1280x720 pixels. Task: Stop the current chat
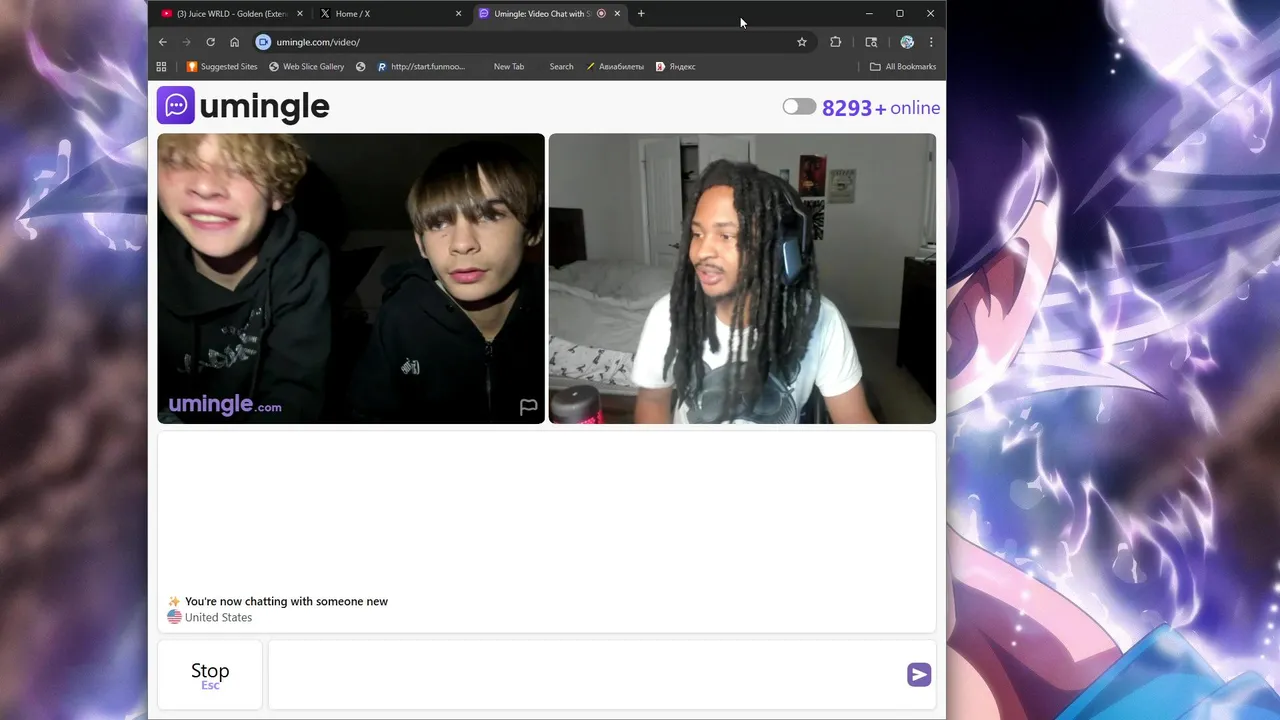coord(210,675)
